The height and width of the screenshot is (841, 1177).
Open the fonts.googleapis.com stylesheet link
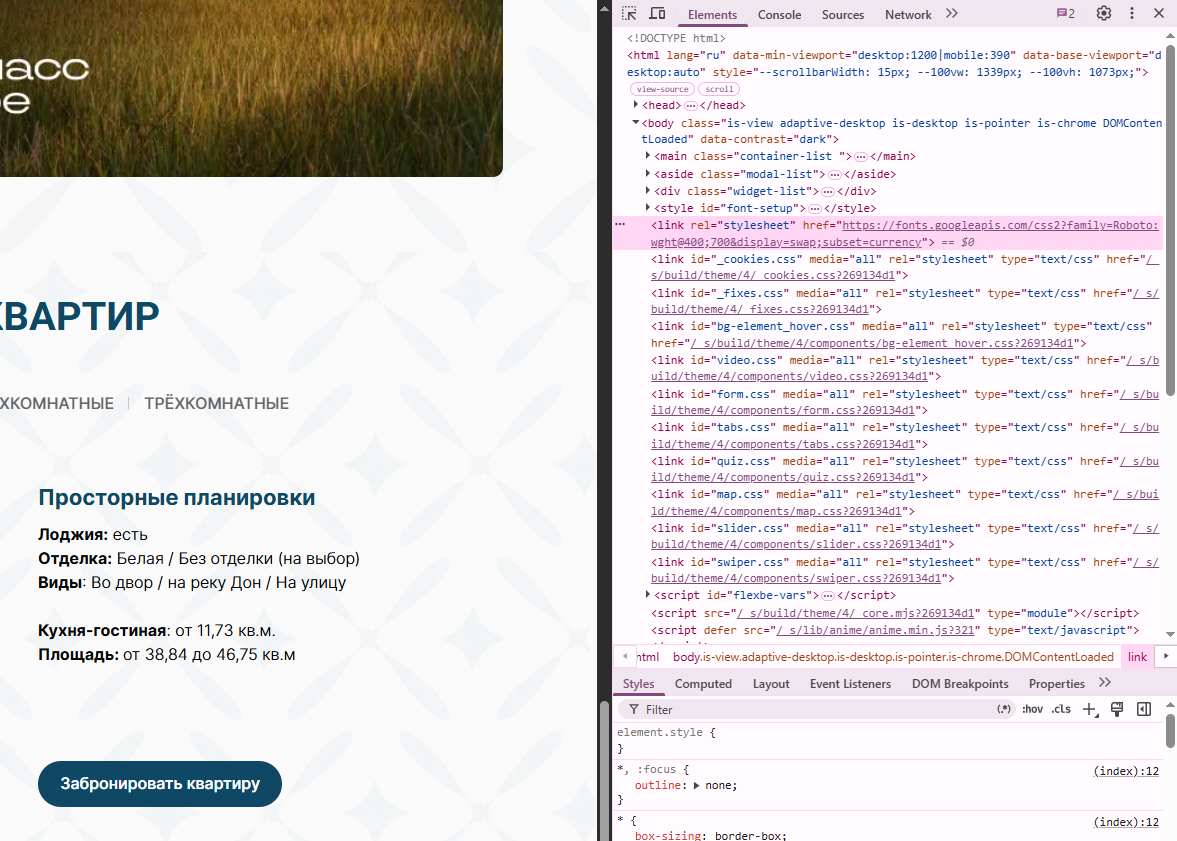(x=905, y=234)
